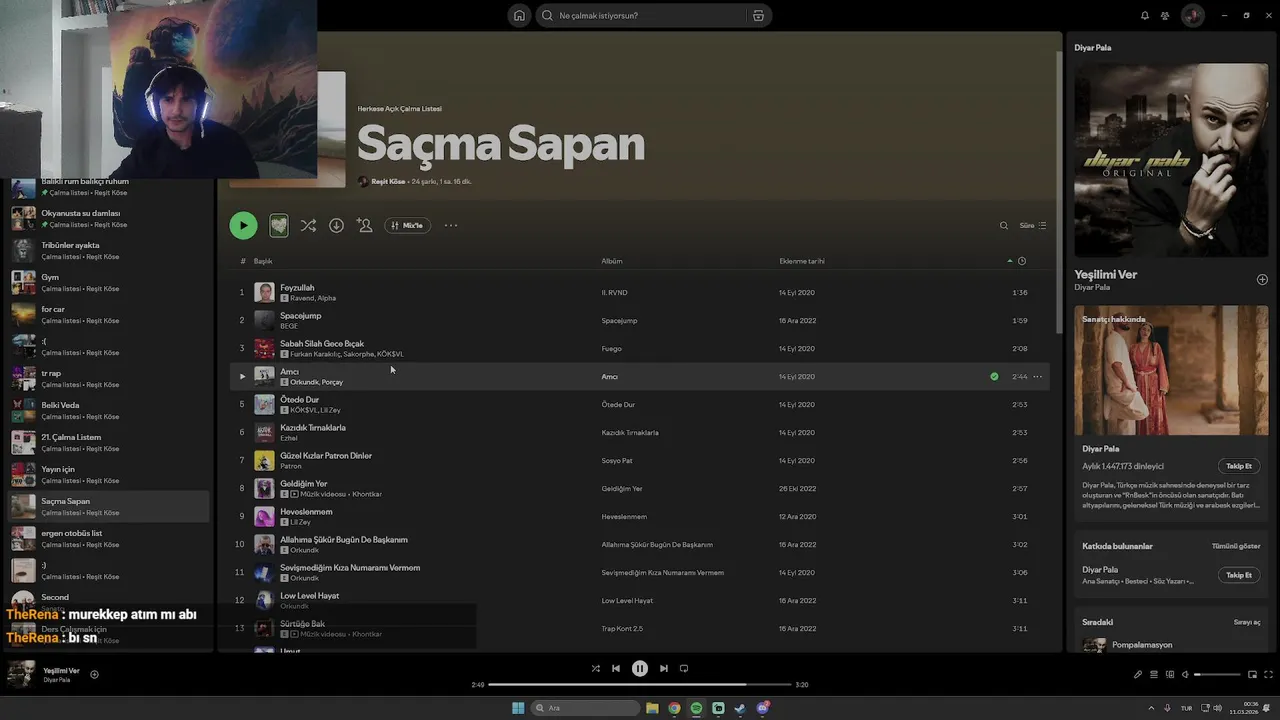Play the hovered track Amcı
The width and height of the screenshot is (1280, 720).
pyautogui.click(x=242, y=377)
